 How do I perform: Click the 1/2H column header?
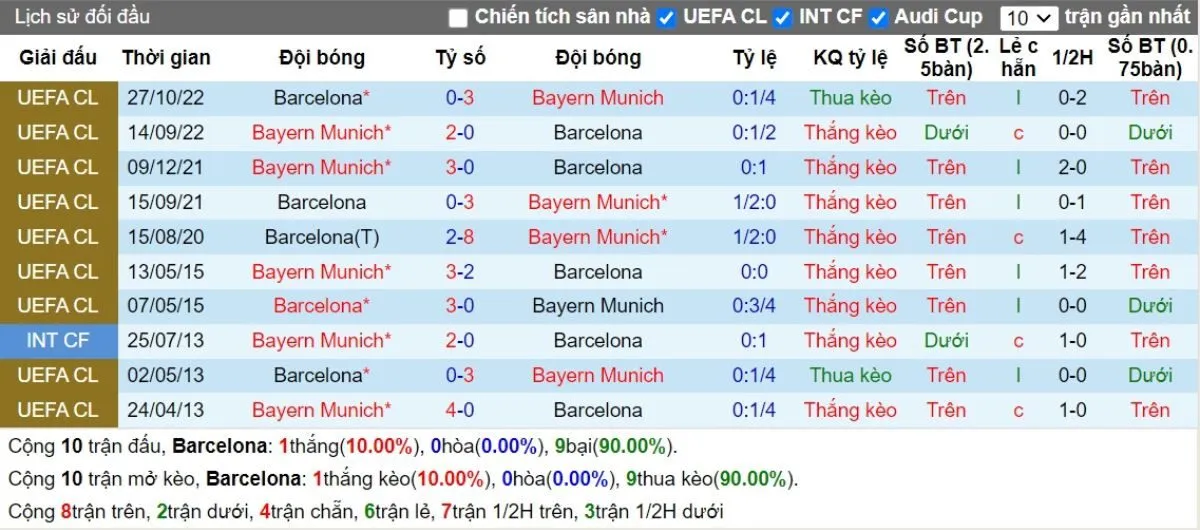[1073, 58]
